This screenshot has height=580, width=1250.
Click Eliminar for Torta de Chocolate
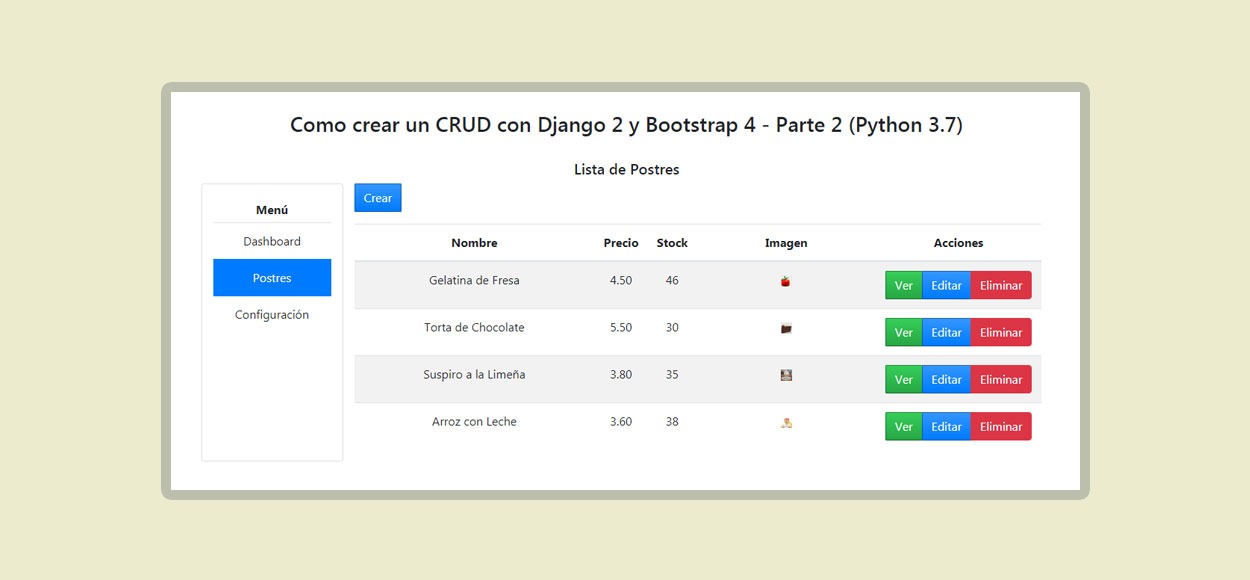pyautogui.click(x=1001, y=332)
